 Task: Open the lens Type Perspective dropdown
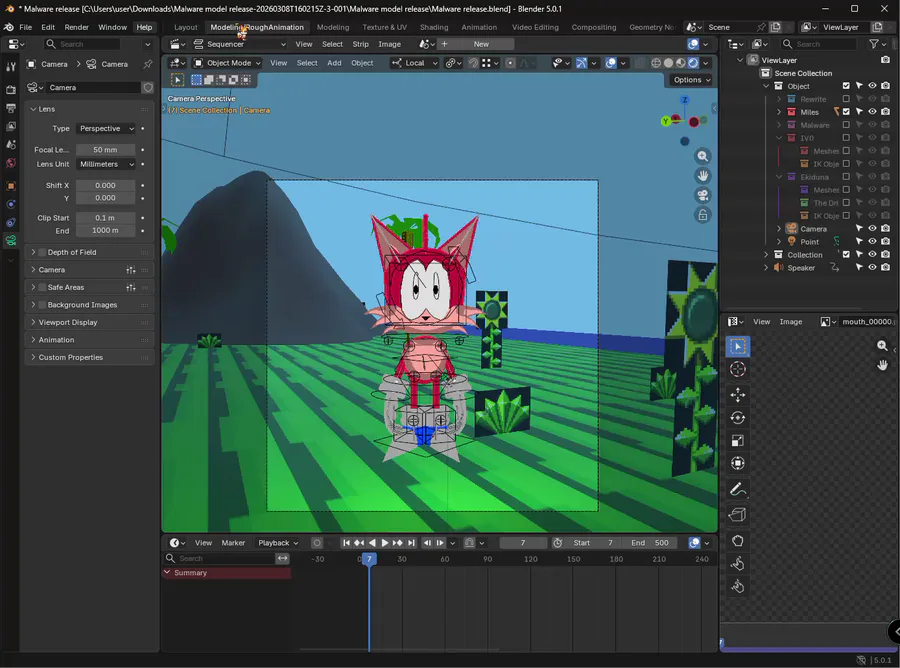(x=107, y=129)
